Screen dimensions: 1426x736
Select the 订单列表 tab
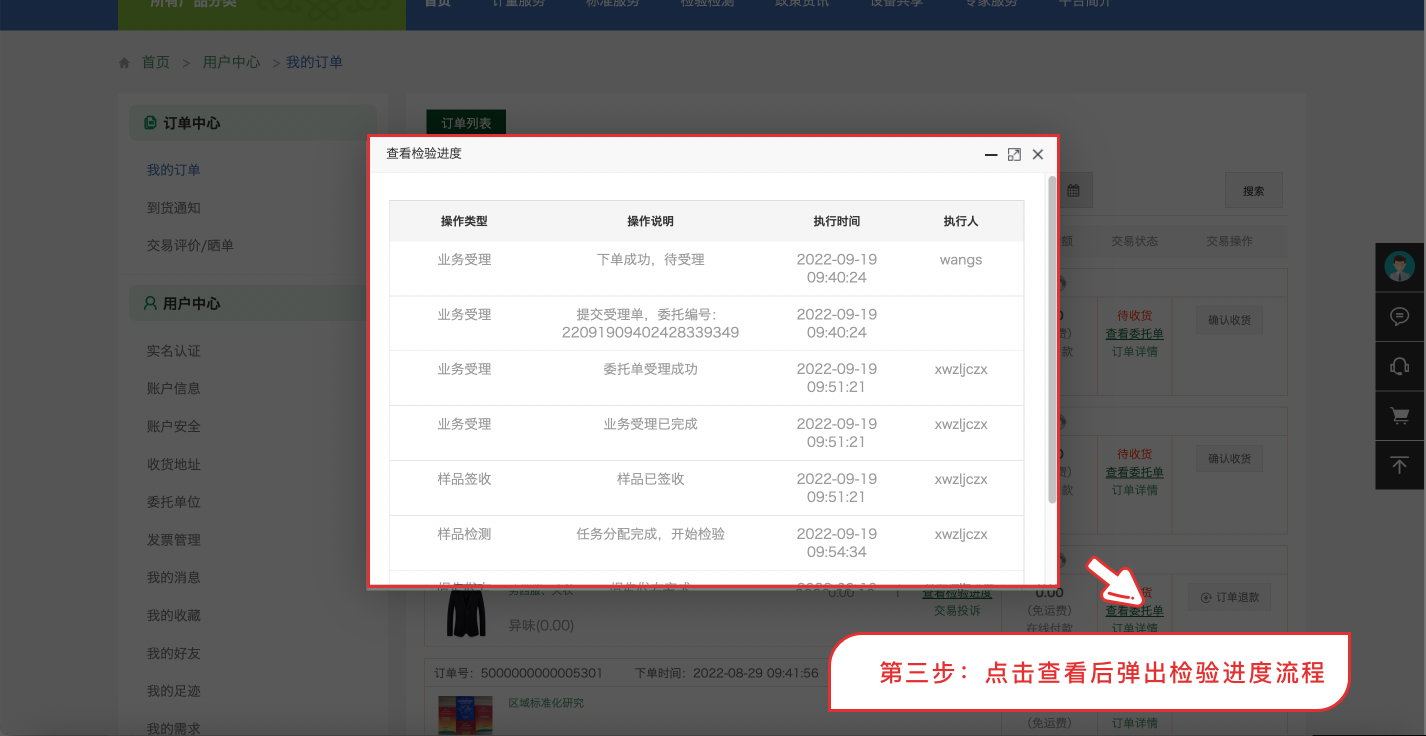click(x=466, y=123)
